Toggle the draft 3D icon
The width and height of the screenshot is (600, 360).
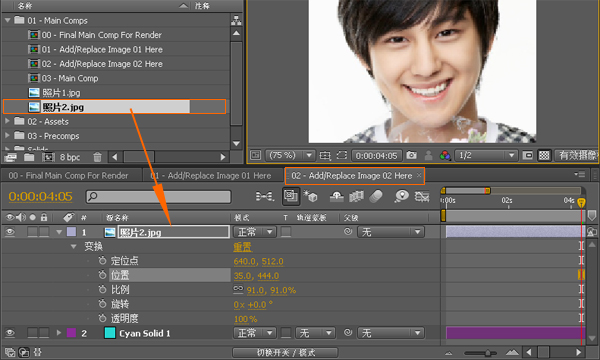[310, 196]
